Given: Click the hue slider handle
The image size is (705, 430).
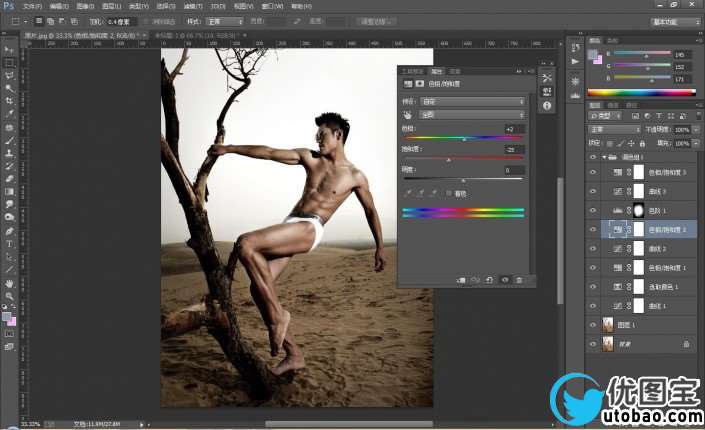Looking at the screenshot, I should (464, 139).
